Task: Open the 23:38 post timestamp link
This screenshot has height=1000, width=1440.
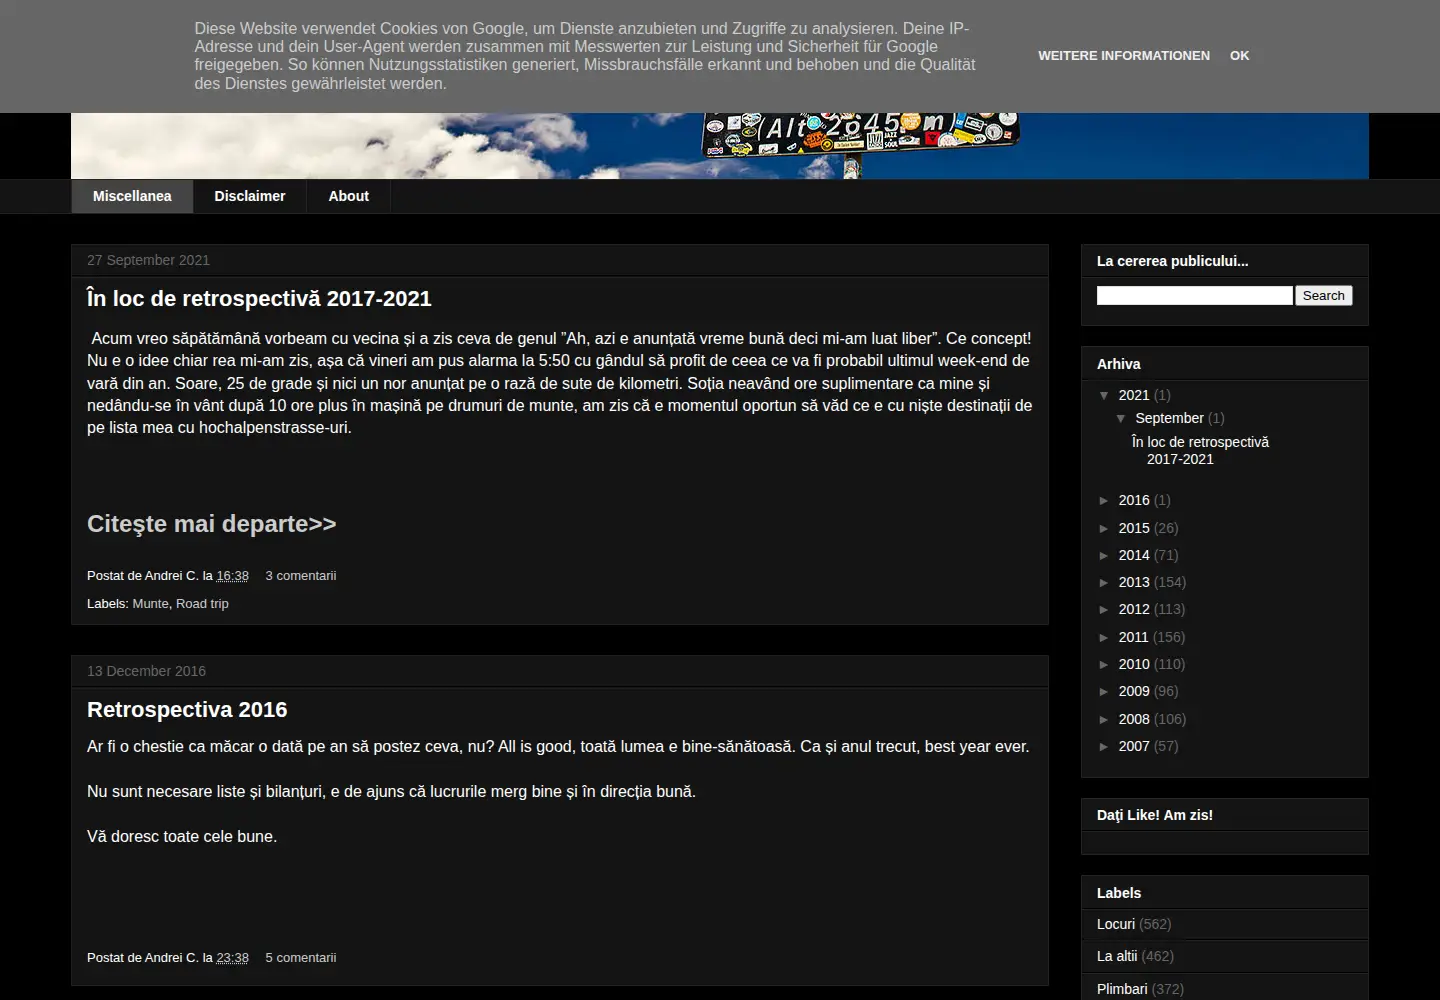Action: (x=232, y=958)
